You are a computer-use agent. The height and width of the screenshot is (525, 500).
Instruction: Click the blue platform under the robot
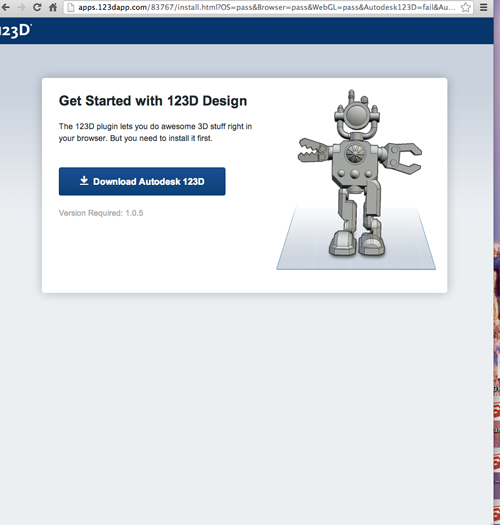tap(356, 238)
